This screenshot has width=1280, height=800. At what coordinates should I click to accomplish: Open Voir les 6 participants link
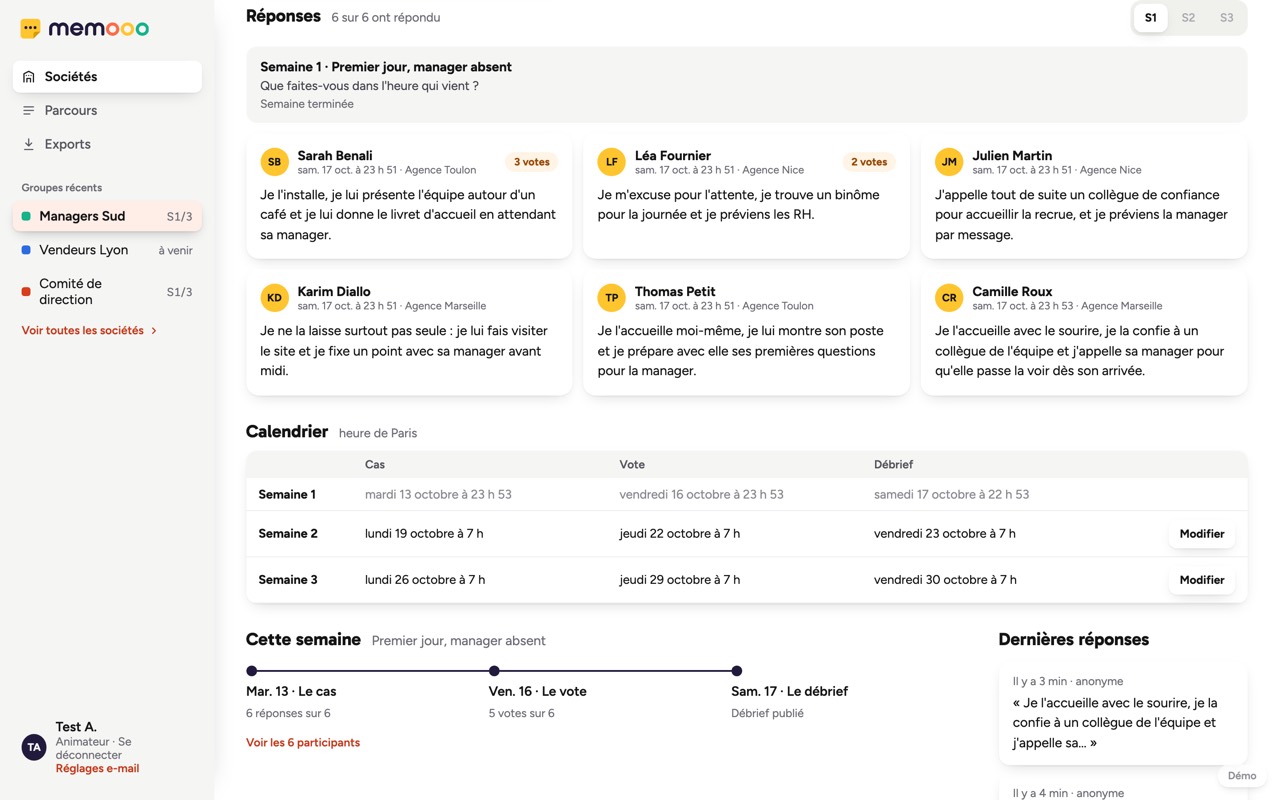[303, 743]
